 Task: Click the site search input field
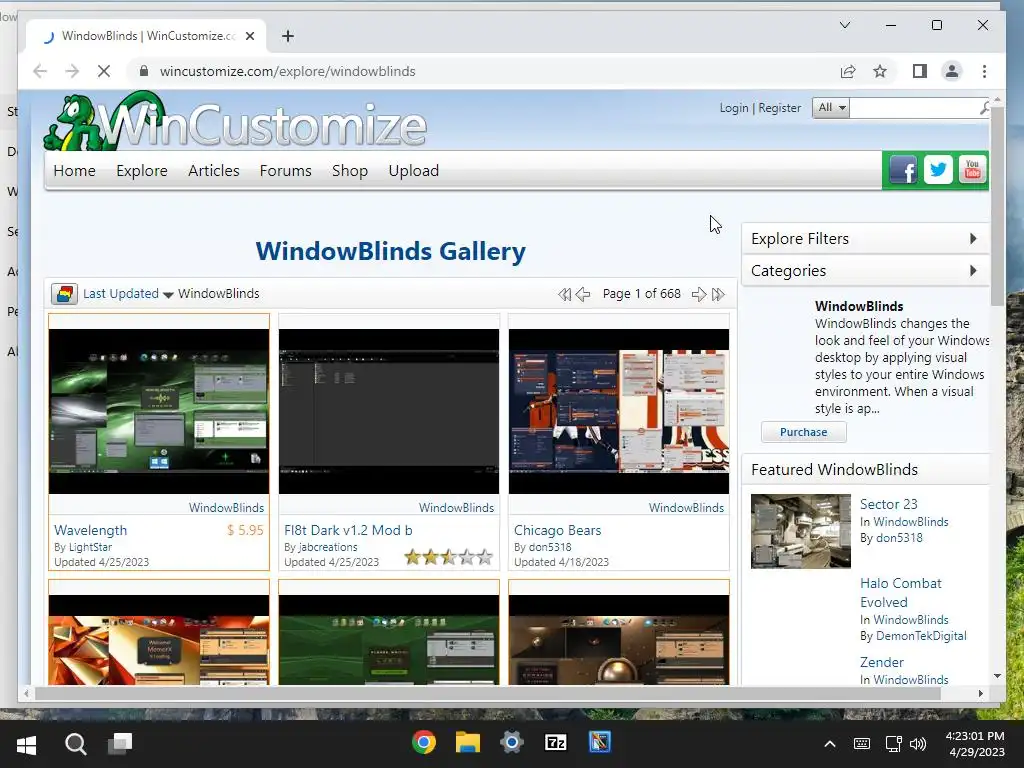[914, 108]
